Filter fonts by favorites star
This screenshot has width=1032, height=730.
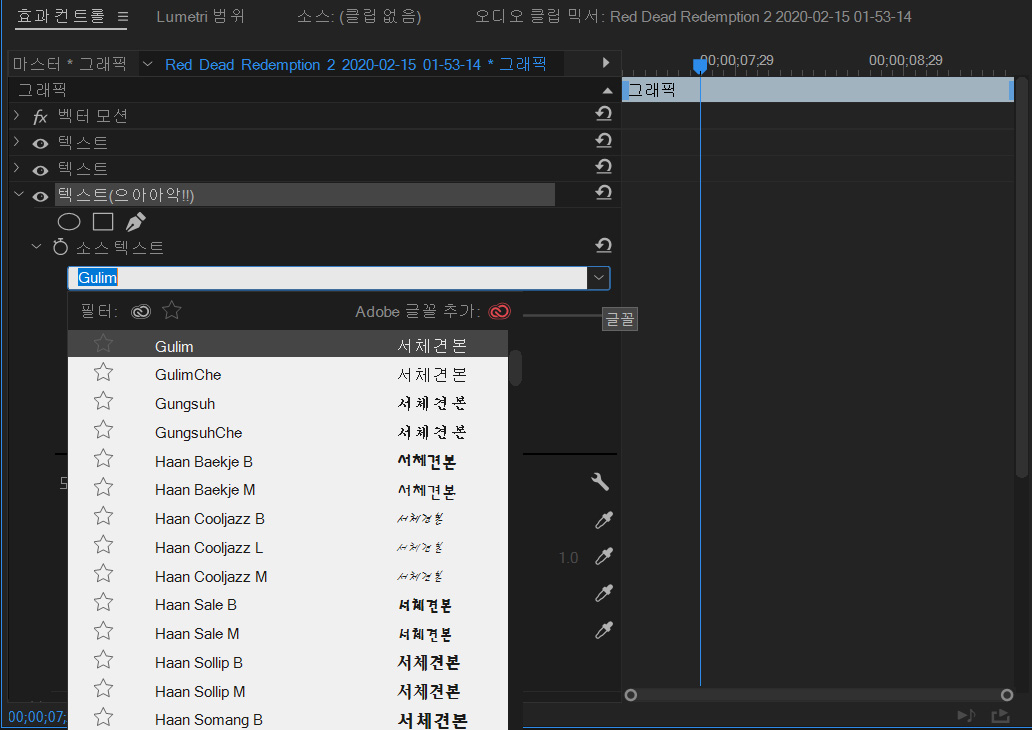point(172,310)
